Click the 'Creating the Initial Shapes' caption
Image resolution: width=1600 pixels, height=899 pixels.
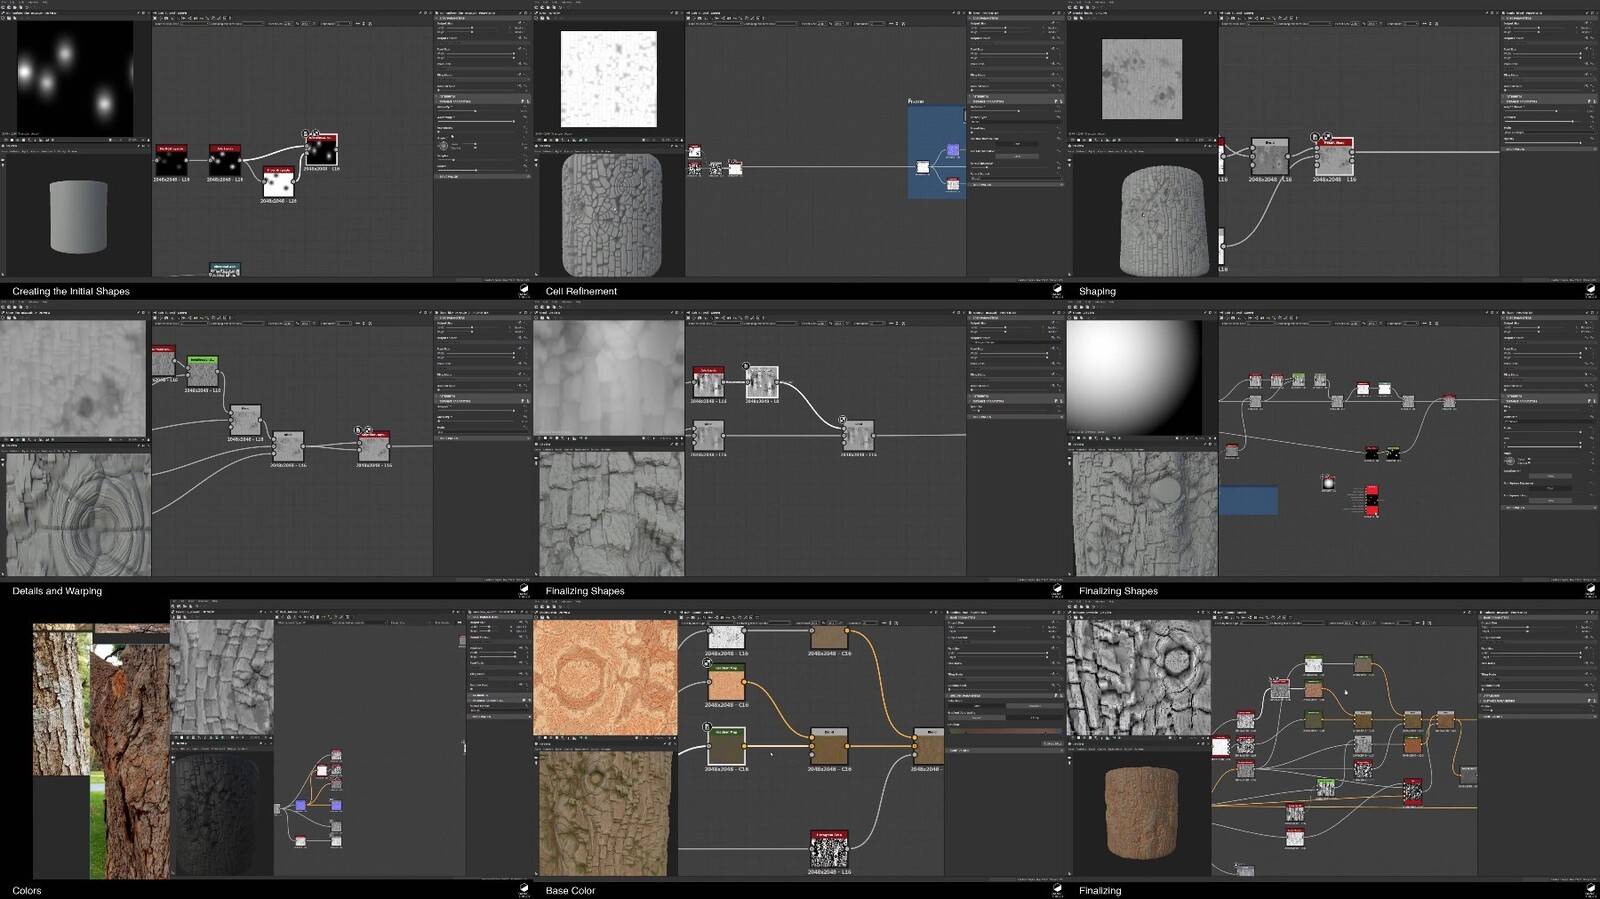point(71,291)
